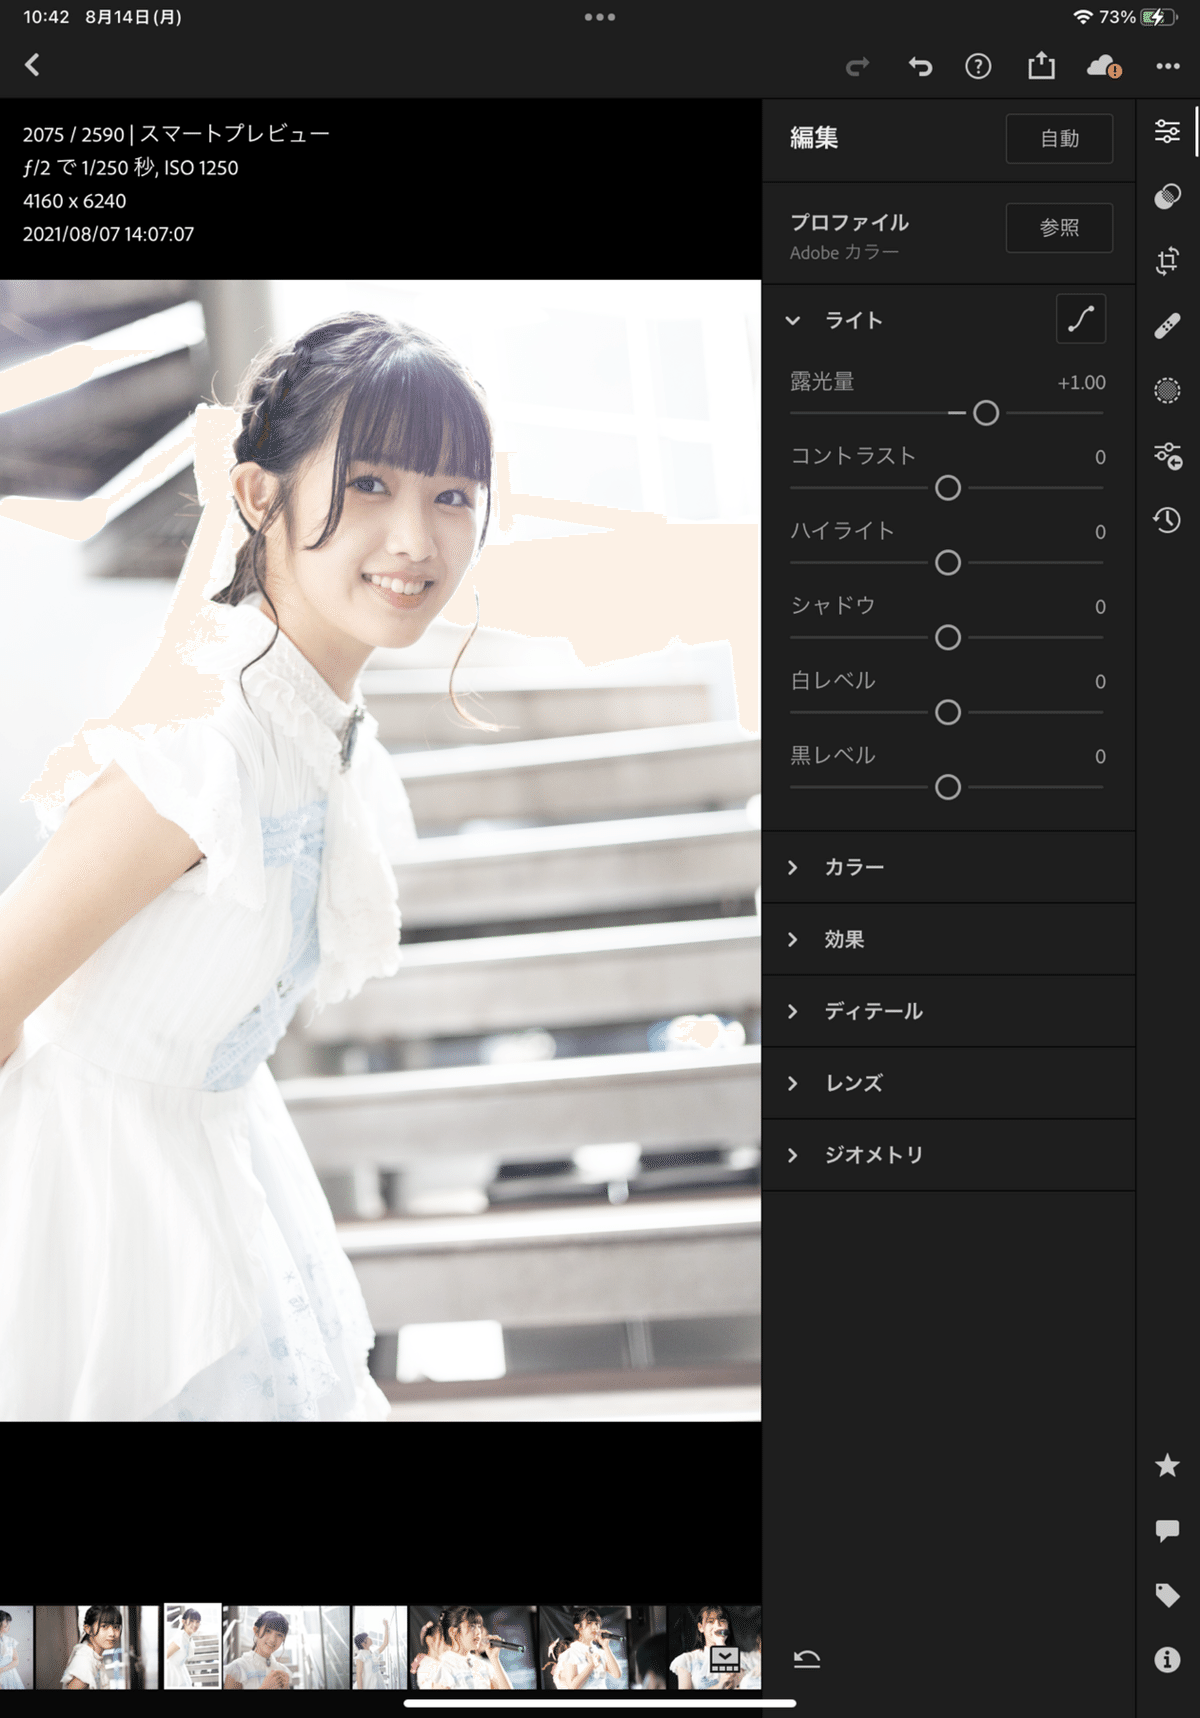Click the undo arrow icon

pyautogui.click(x=920, y=67)
